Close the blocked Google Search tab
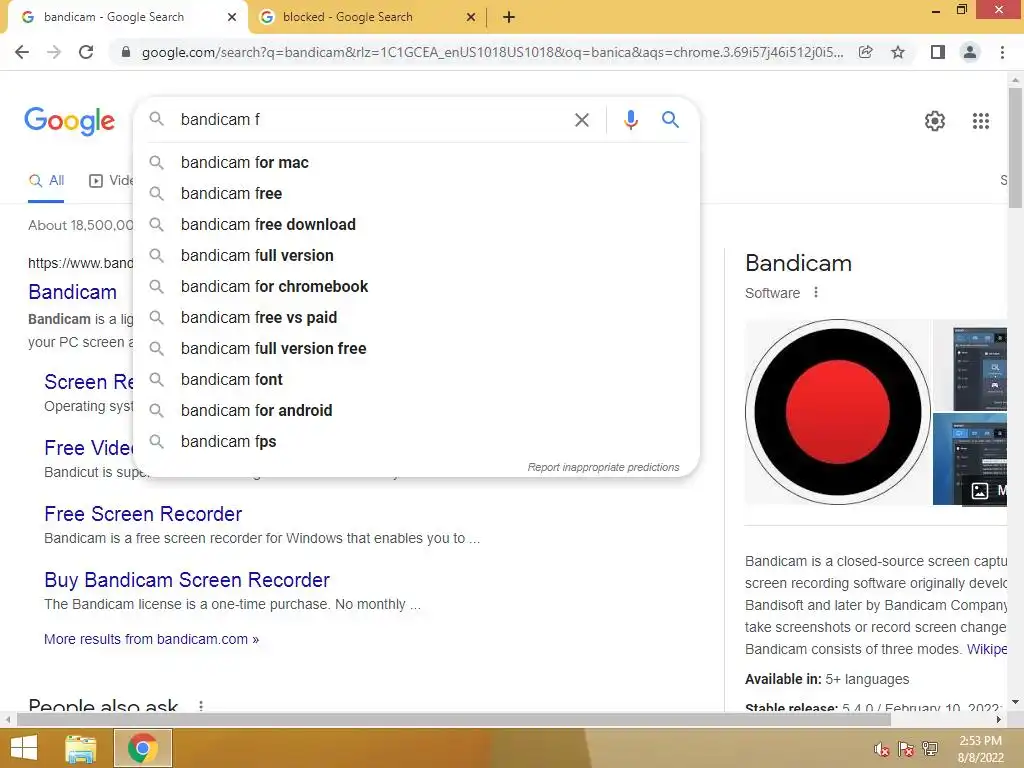The height and width of the screenshot is (768, 1024). pyautogui.click(x=471, y=18)
